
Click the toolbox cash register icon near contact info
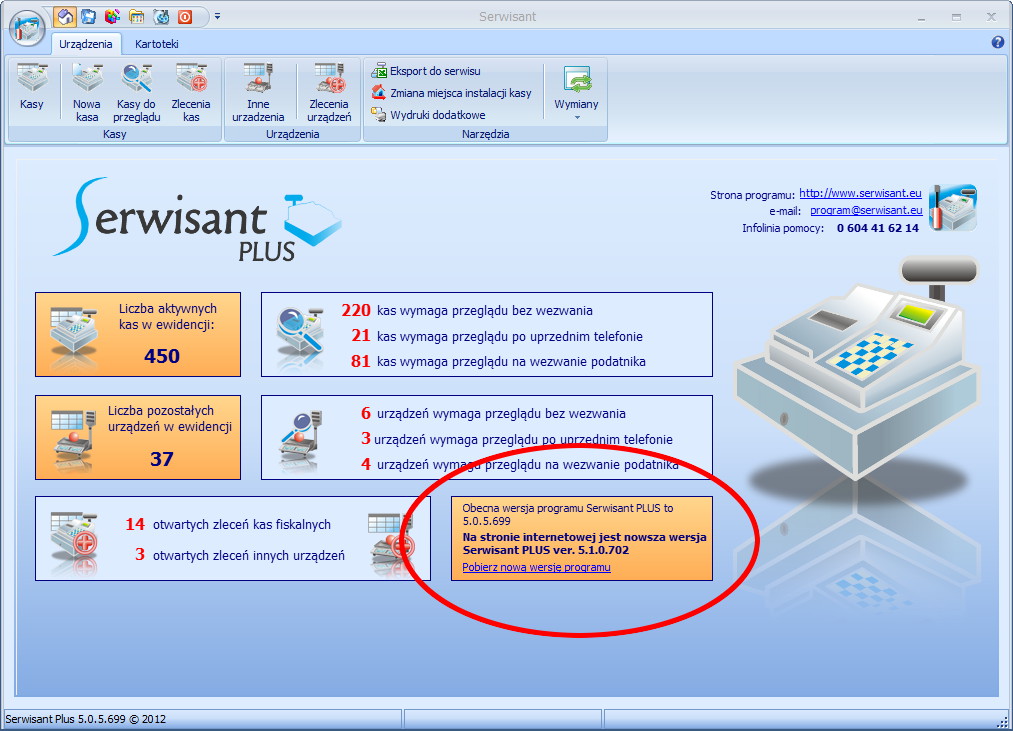click(953, 207)
